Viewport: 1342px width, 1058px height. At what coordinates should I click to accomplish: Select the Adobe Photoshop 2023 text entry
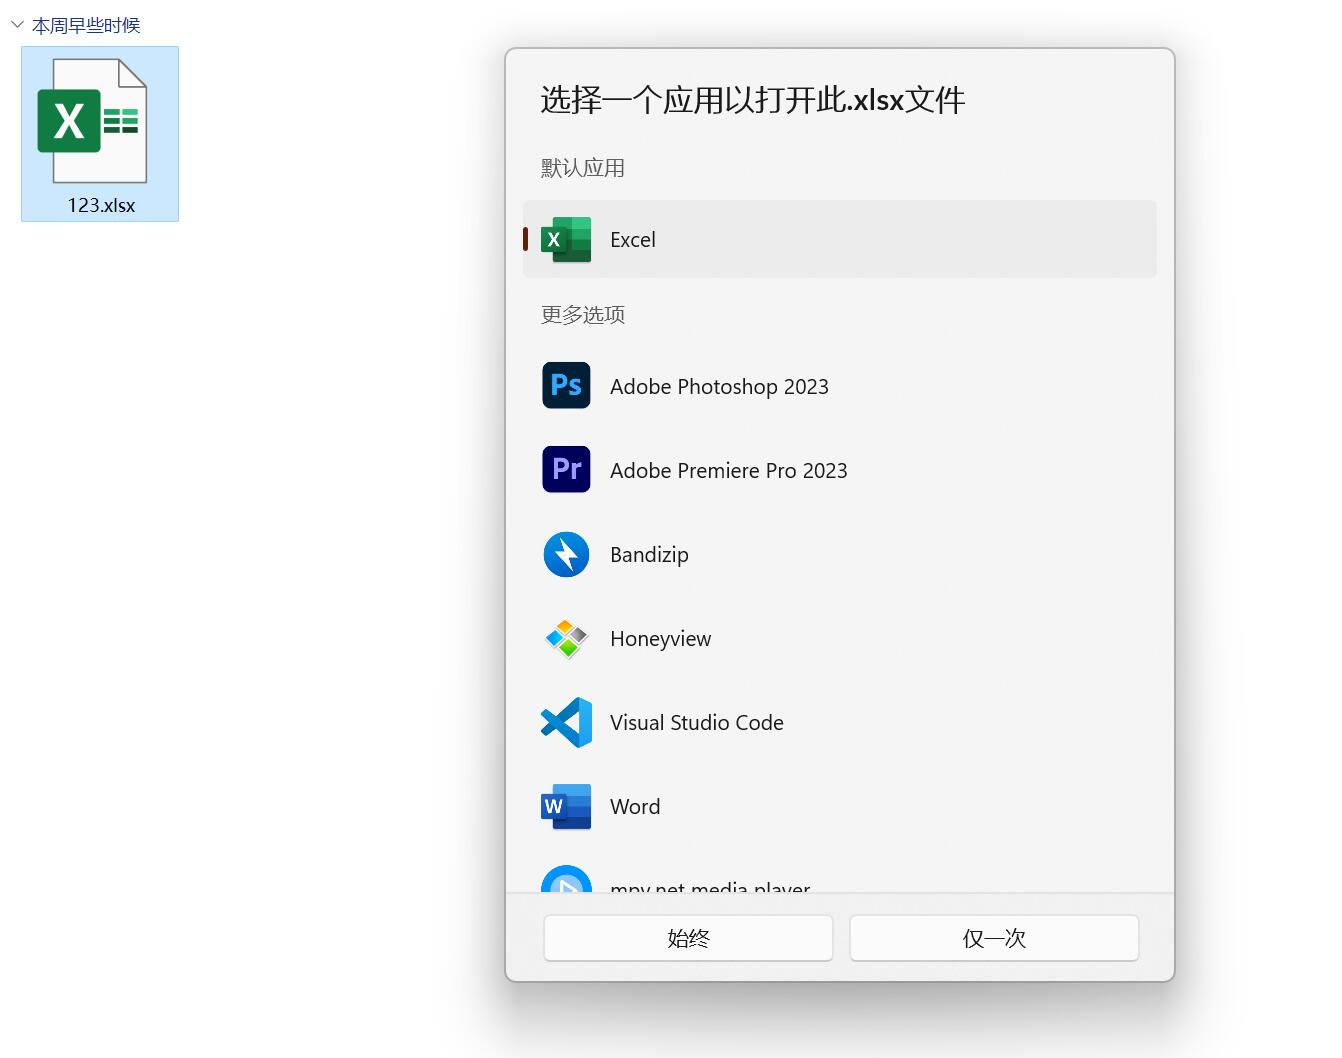[719, 387]
